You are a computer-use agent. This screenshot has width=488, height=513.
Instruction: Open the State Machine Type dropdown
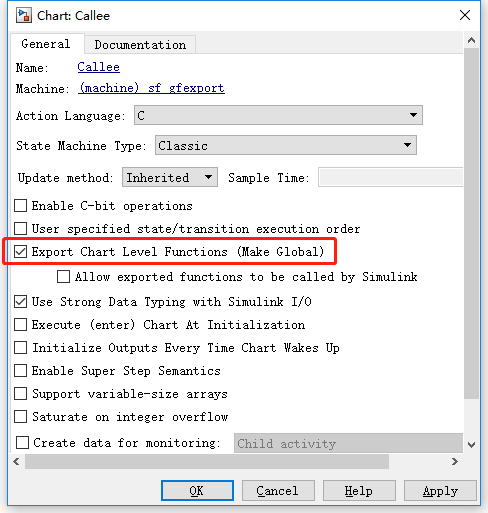click(x=286, y=145)
